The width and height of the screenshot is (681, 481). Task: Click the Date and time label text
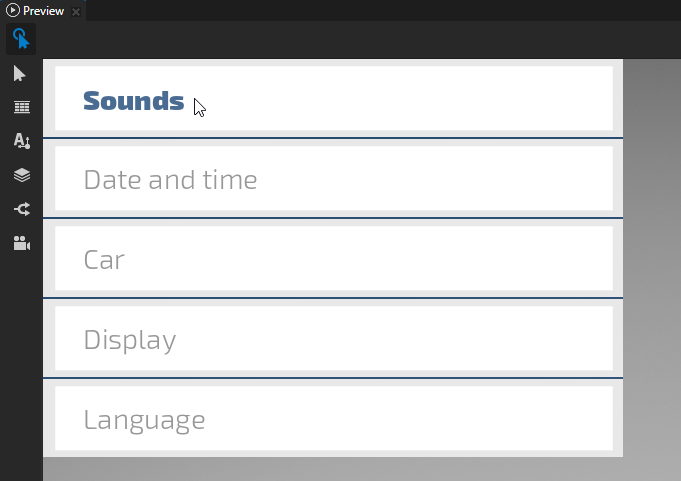coord(170,180)
